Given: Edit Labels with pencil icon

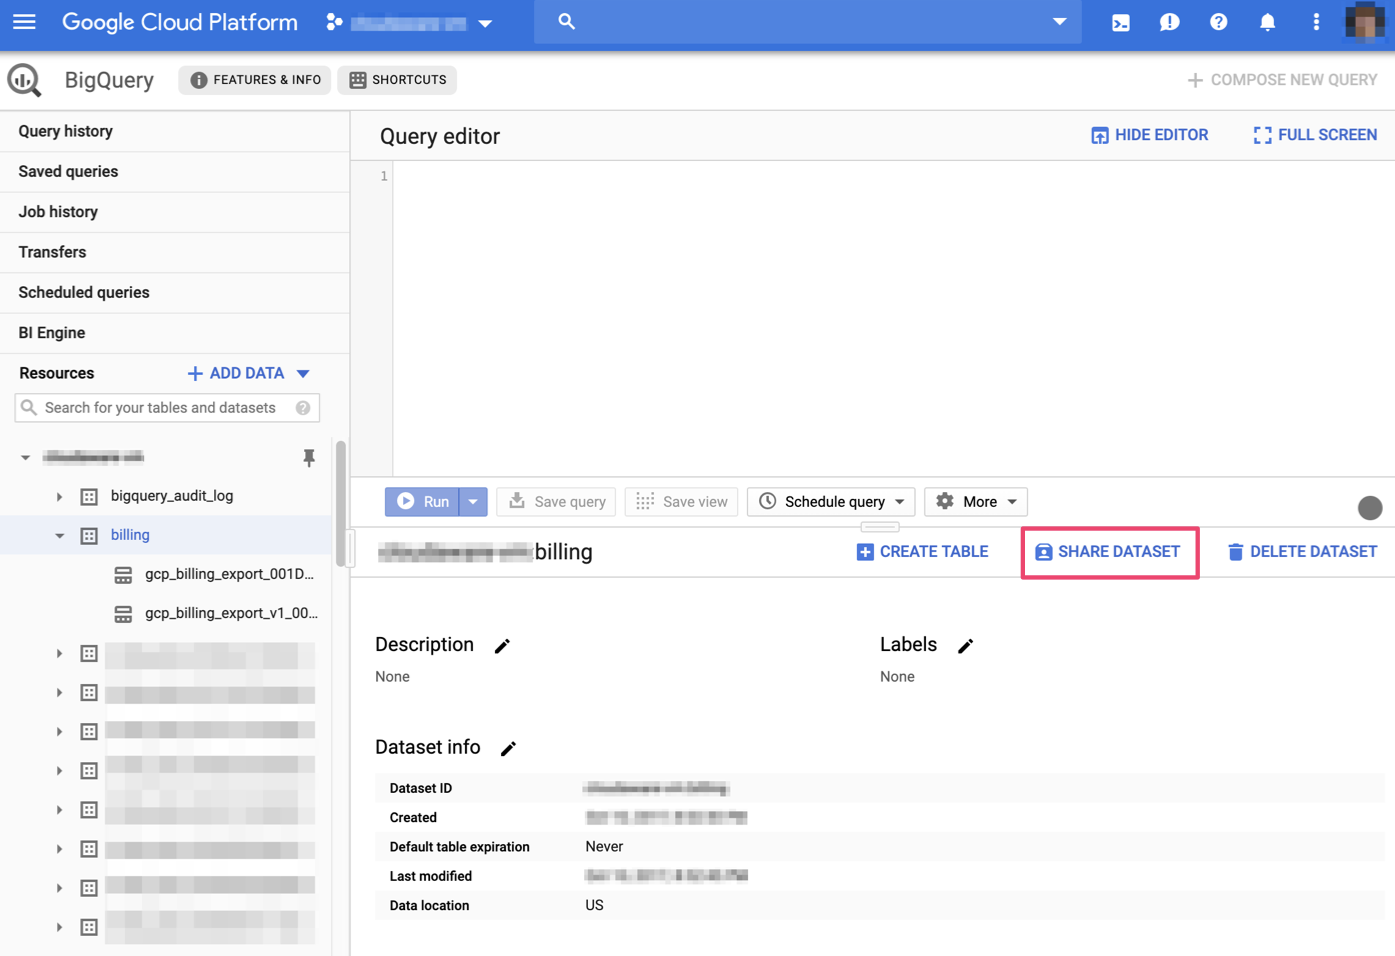Looking at the screenshot, I should point(965,646).
